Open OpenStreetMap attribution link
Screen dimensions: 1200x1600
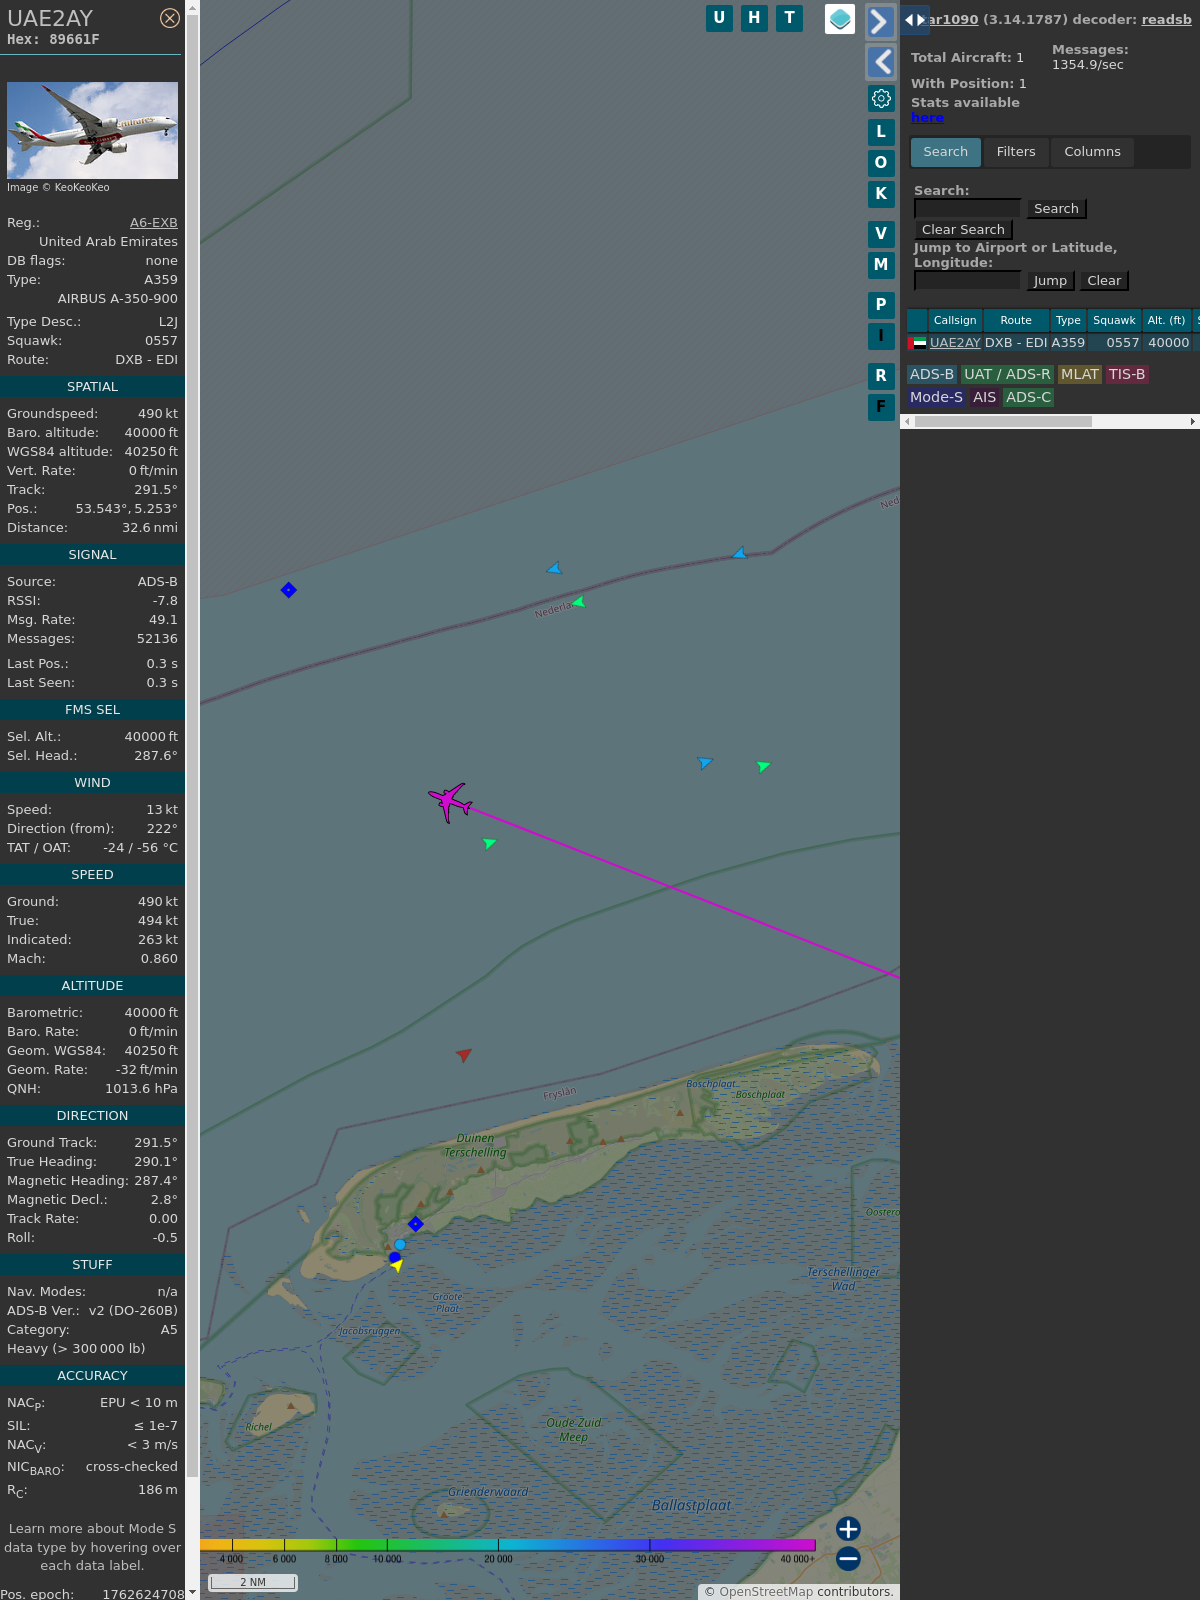766,1591
